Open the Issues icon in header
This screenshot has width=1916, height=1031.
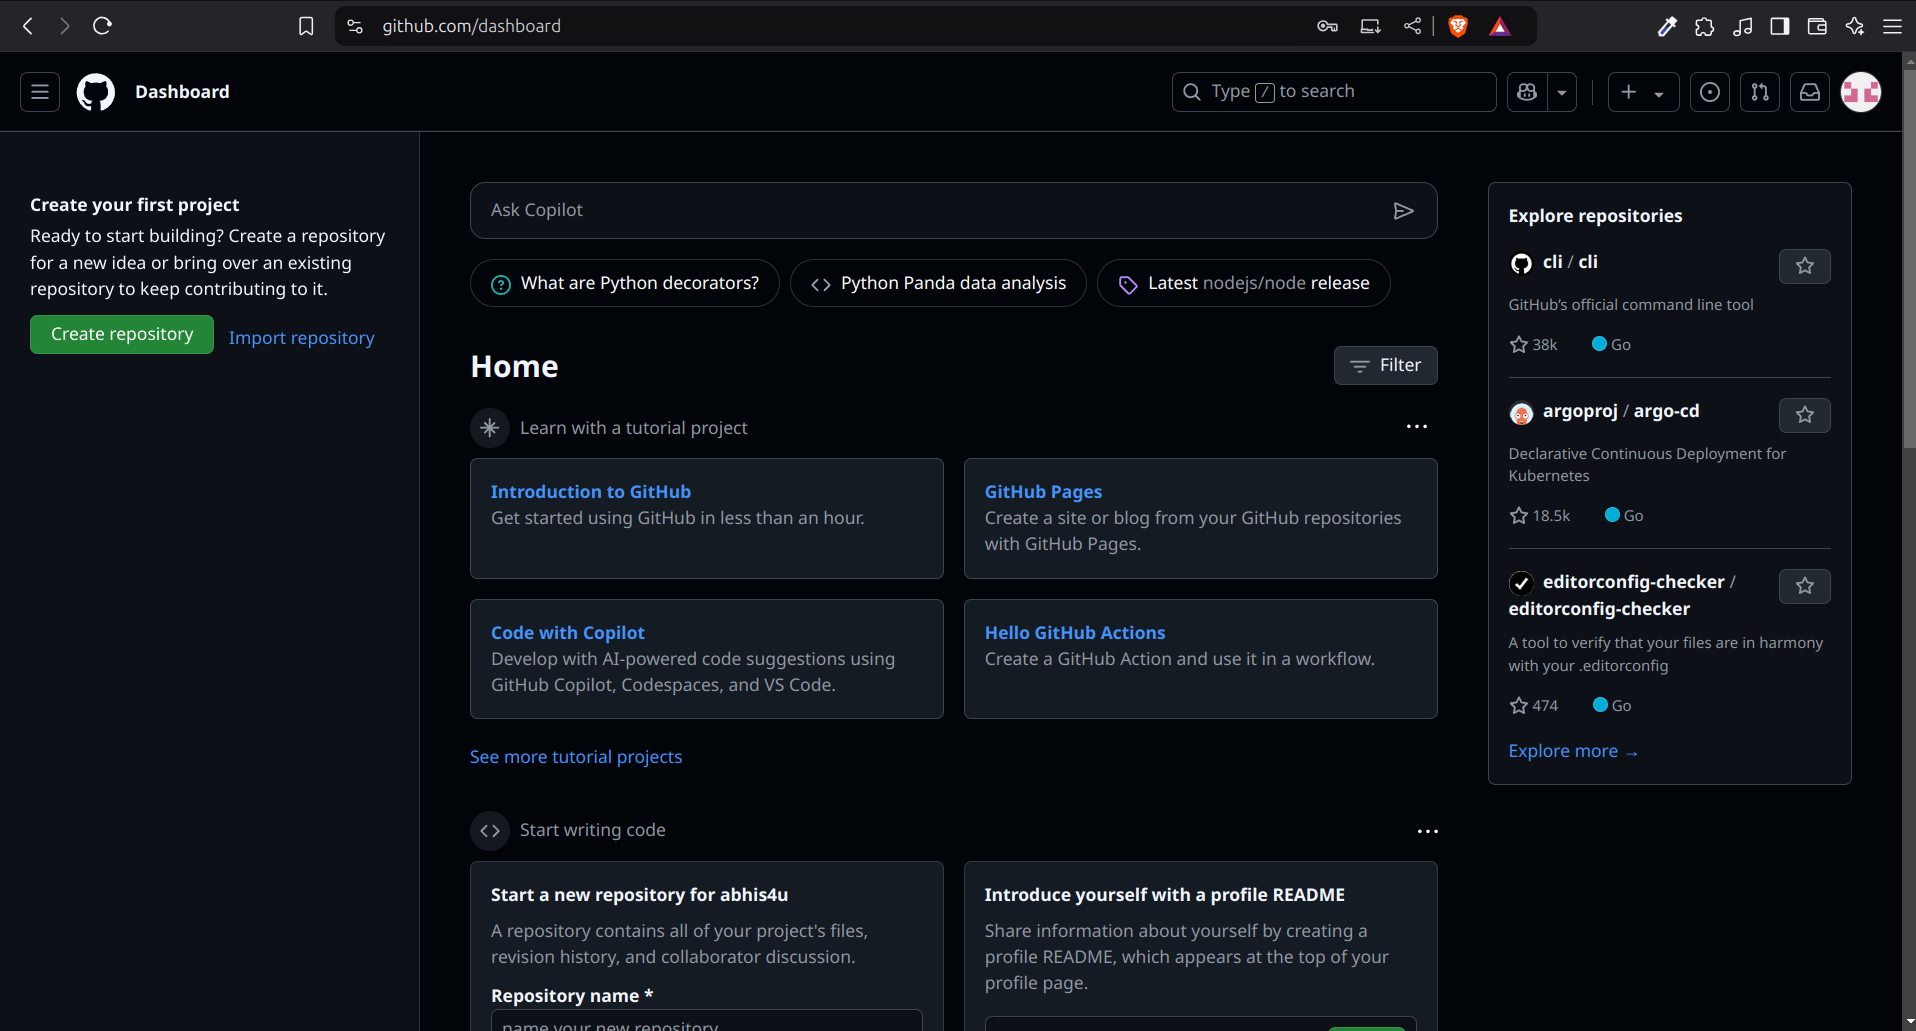click(x=1710, y=92)
